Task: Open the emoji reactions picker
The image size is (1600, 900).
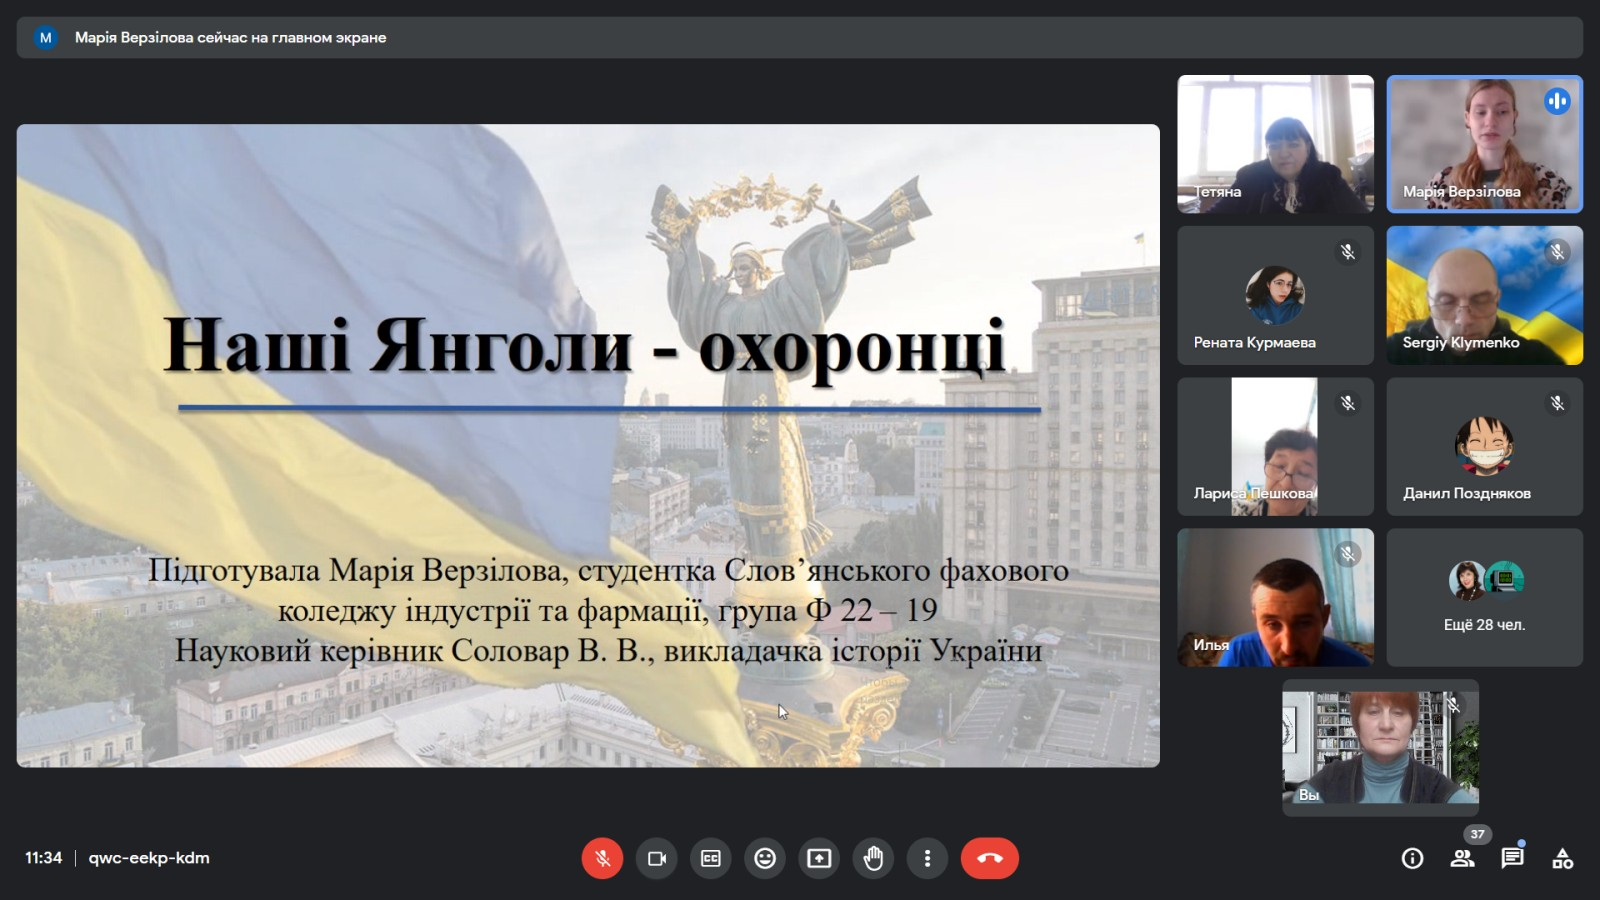Action: coord(765,858)
